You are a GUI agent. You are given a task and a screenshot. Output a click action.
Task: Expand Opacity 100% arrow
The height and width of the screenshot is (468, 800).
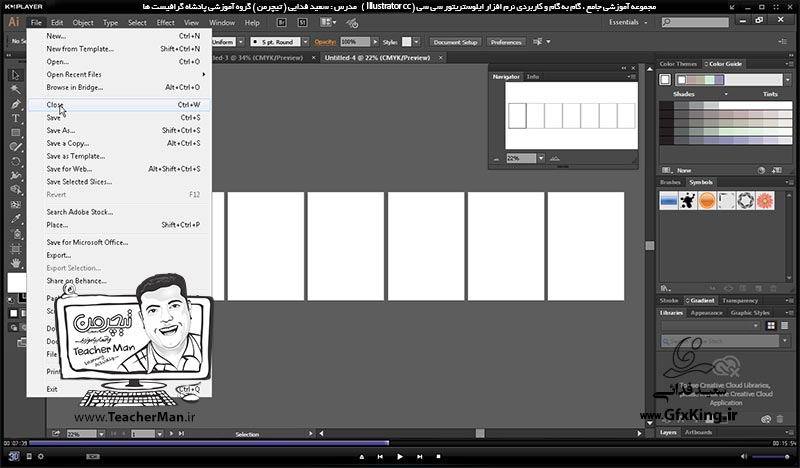[375, 42]
